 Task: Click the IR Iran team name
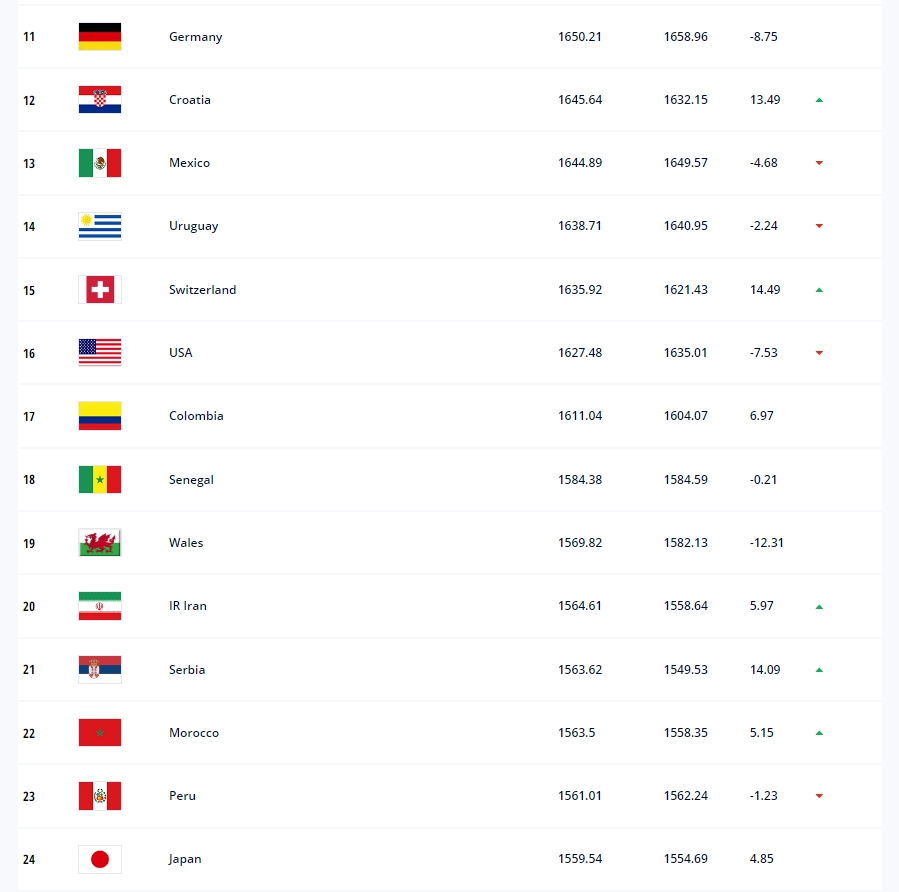point(188,606)
